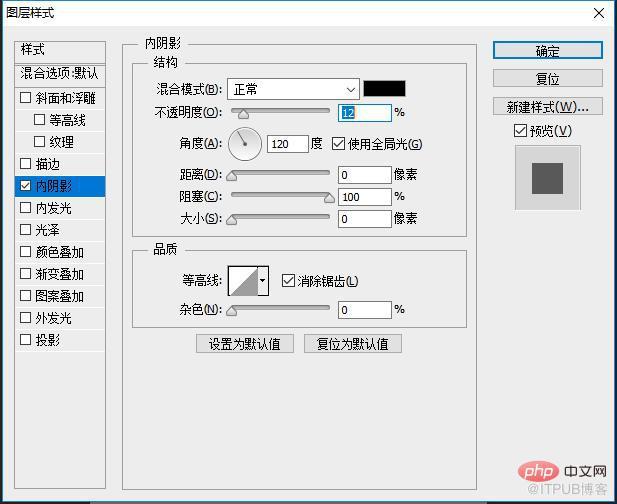Toggle 使用全局光 checkbox
Screen dimensions: 617x504
[338, 144]
